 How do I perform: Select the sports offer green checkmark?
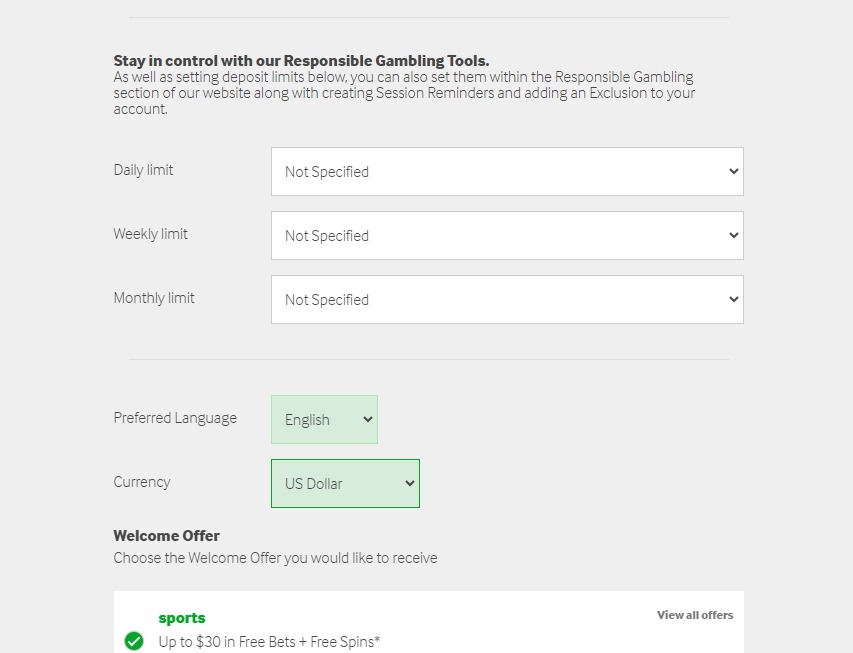pyautogui.click(x=134, y=641)
